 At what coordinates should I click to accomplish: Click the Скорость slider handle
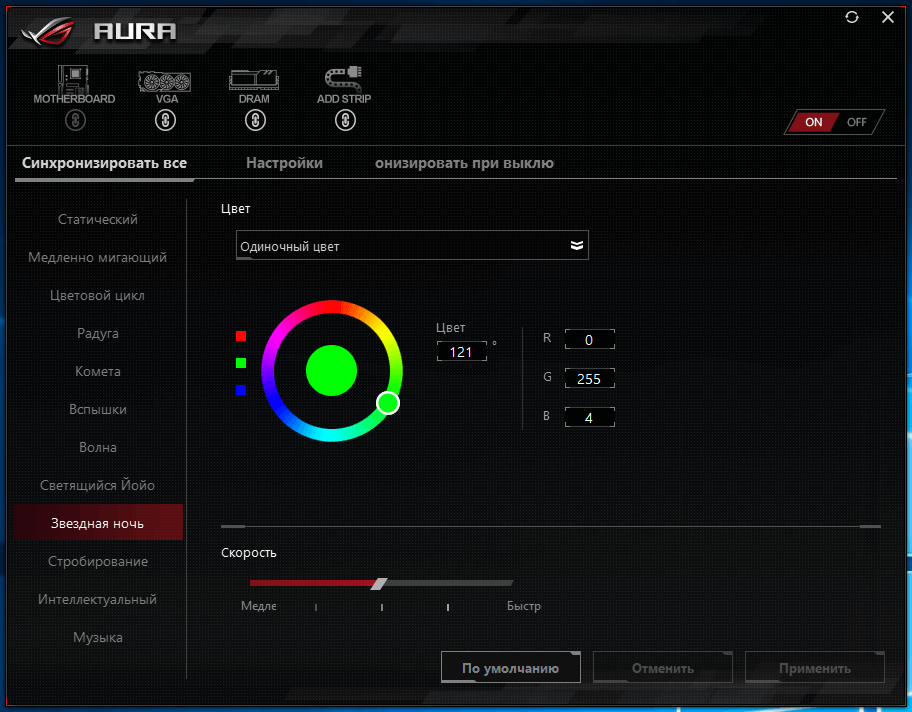(378, 583)
